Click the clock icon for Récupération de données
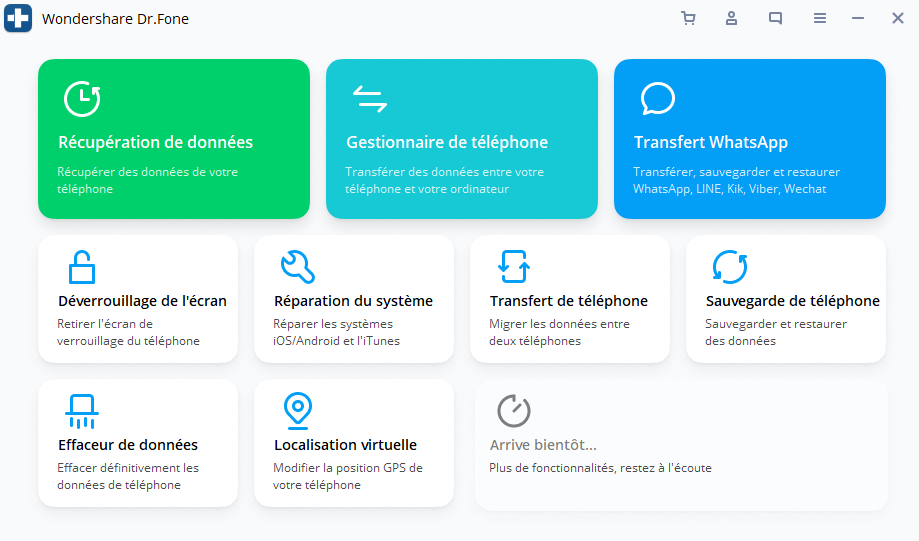This screenshot has width=919, height=541. coord(81,99)
